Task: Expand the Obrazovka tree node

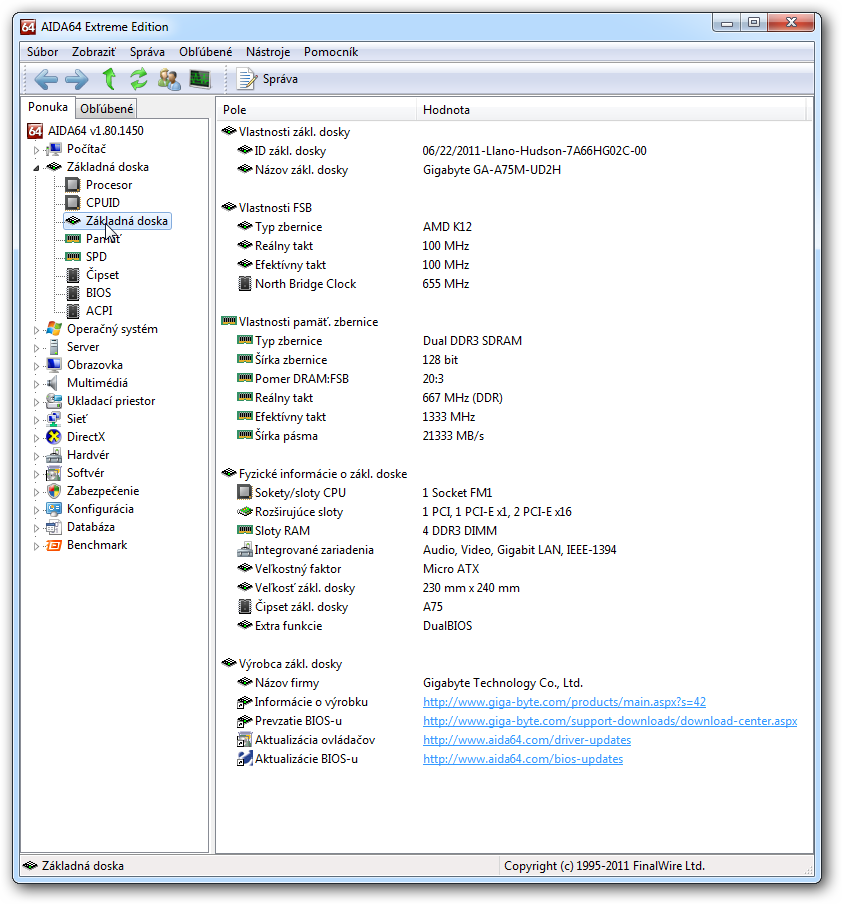Action: (36, 366)
